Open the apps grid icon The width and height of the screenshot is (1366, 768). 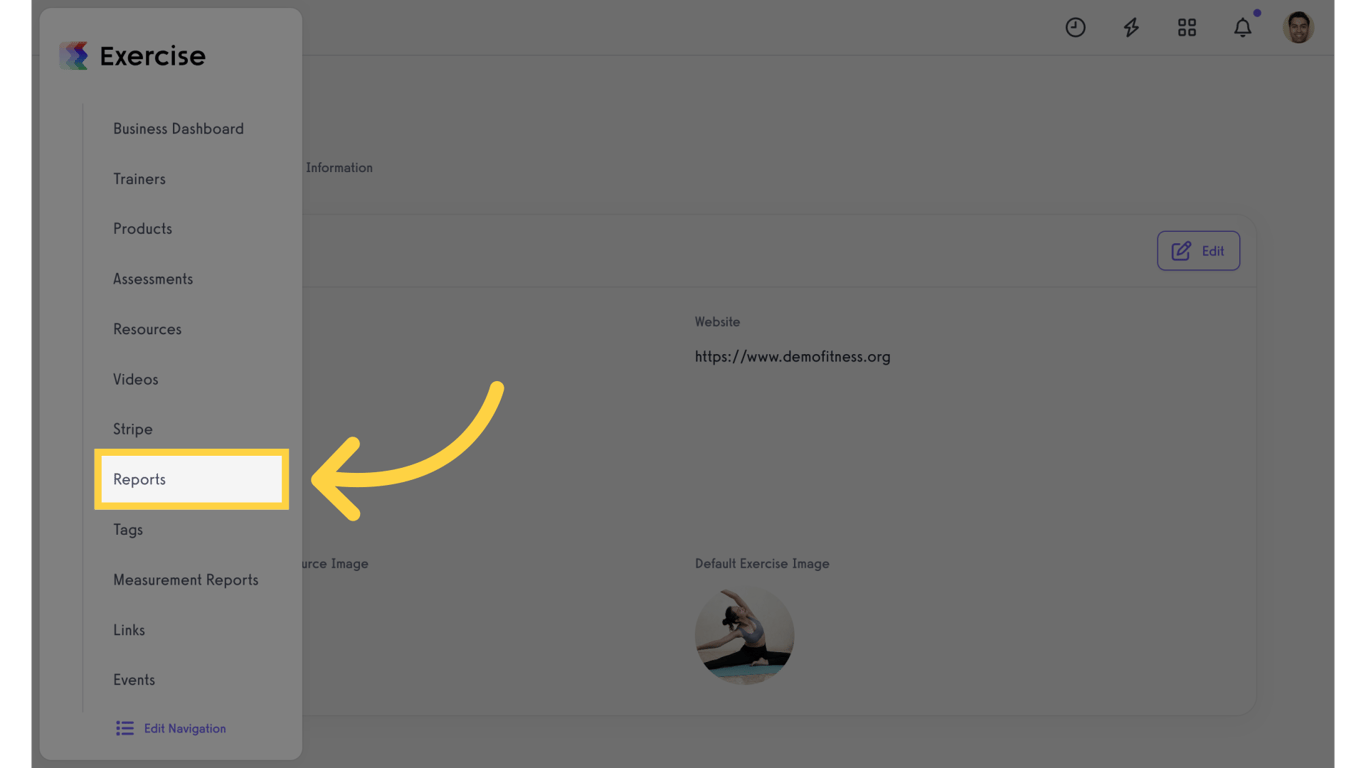click(1187, 28)
